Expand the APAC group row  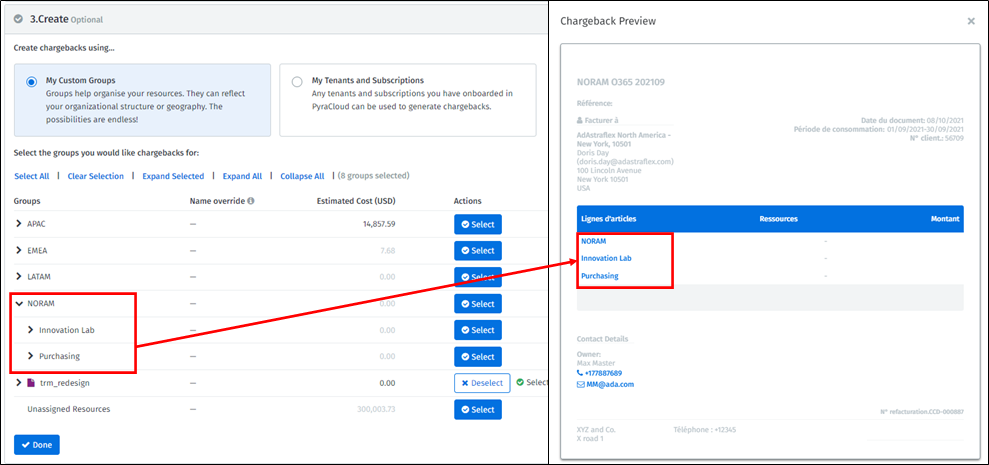(18, 224)
